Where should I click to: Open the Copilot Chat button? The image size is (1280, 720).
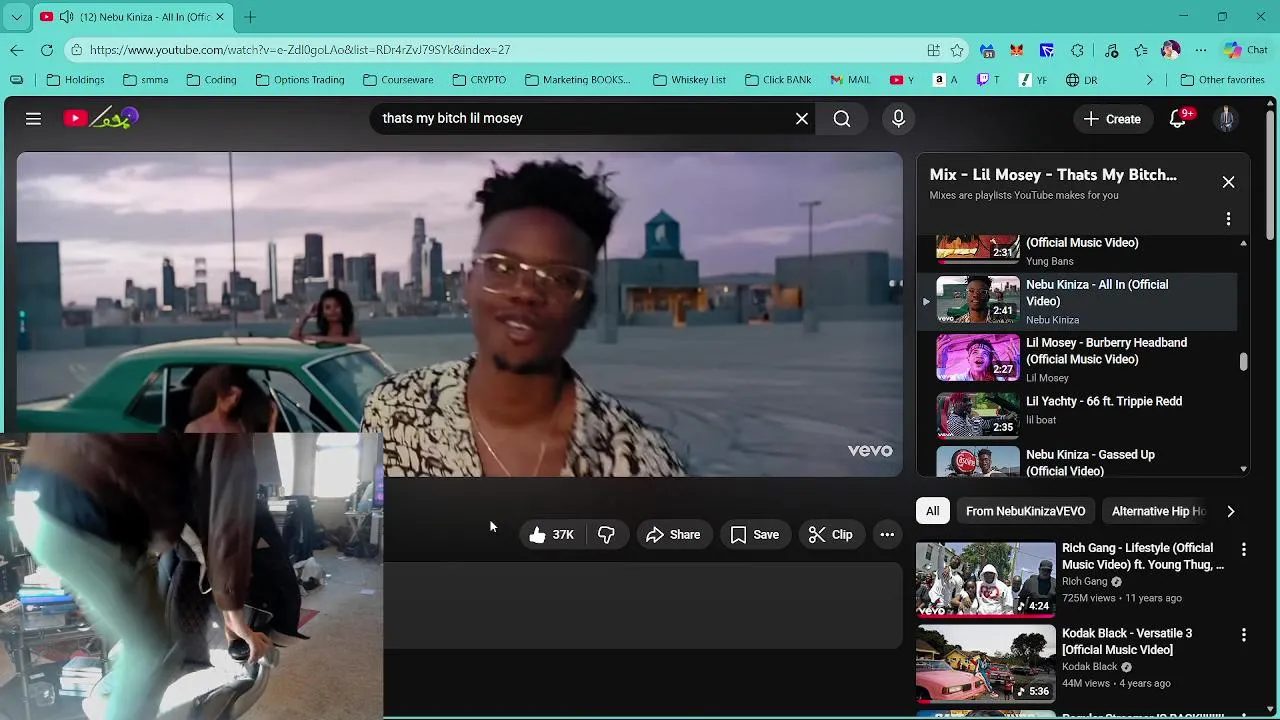pyautogui.click(x=1246, y=50)
